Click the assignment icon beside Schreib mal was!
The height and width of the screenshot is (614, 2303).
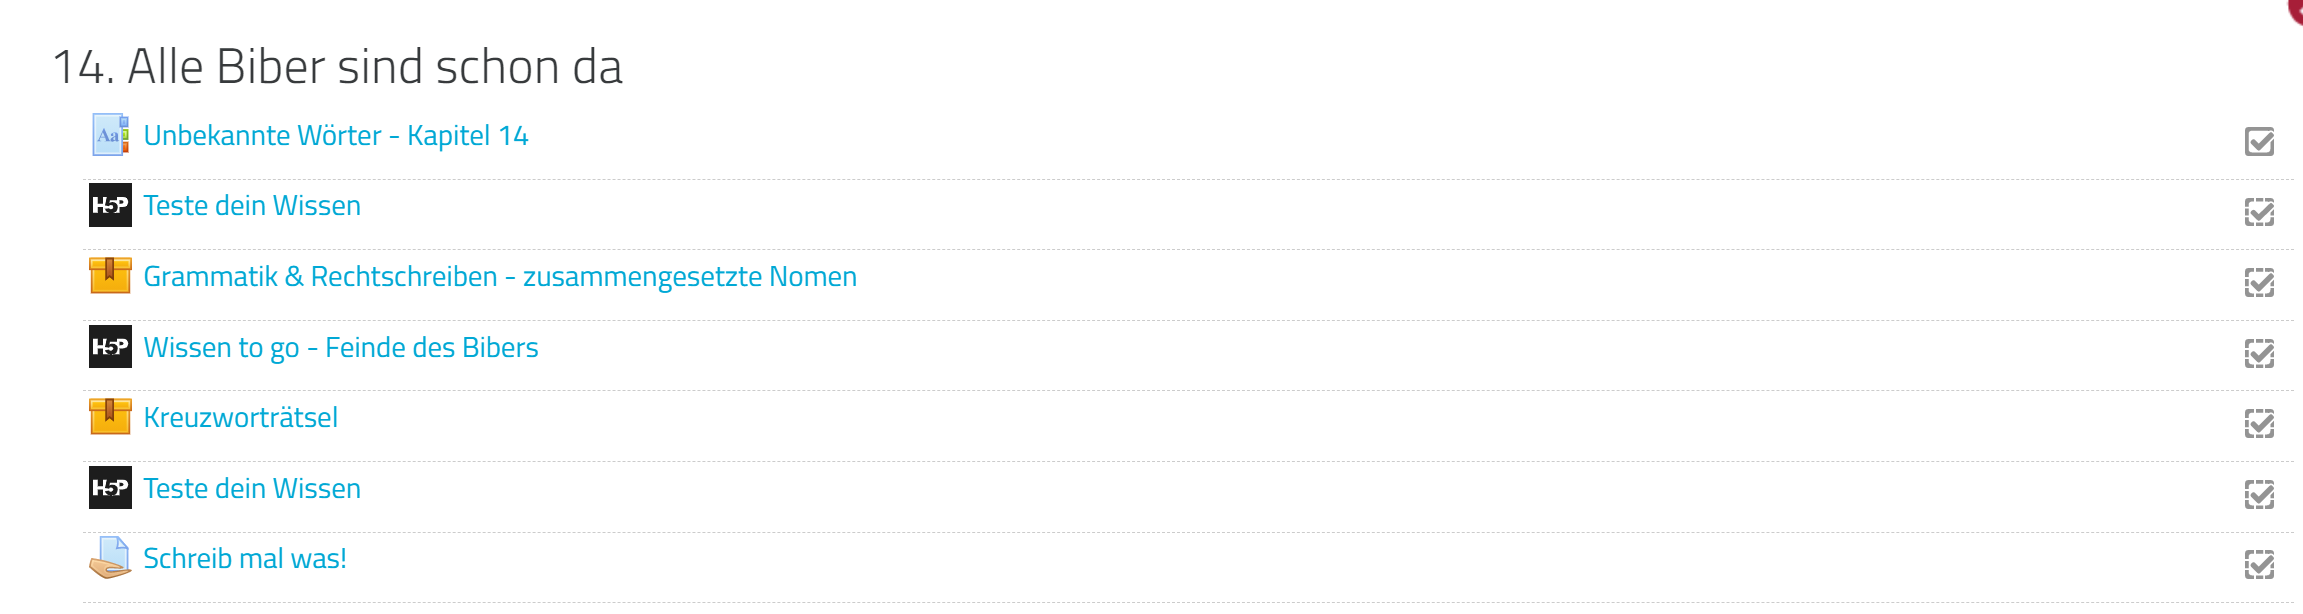(x=110, y=558)
